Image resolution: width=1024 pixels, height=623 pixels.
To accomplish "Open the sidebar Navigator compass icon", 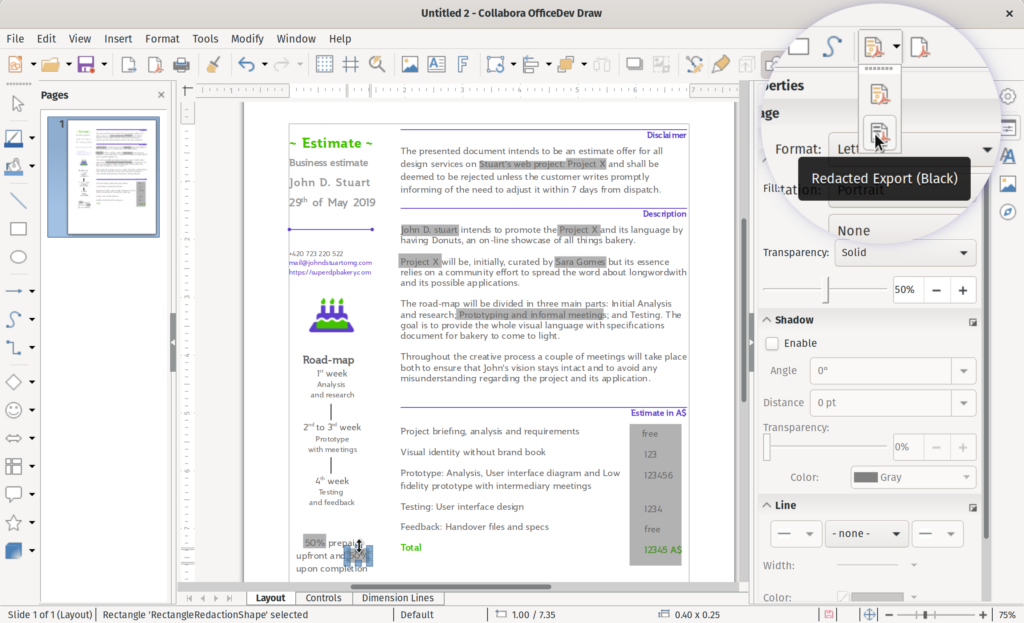I will (1007, 212).
